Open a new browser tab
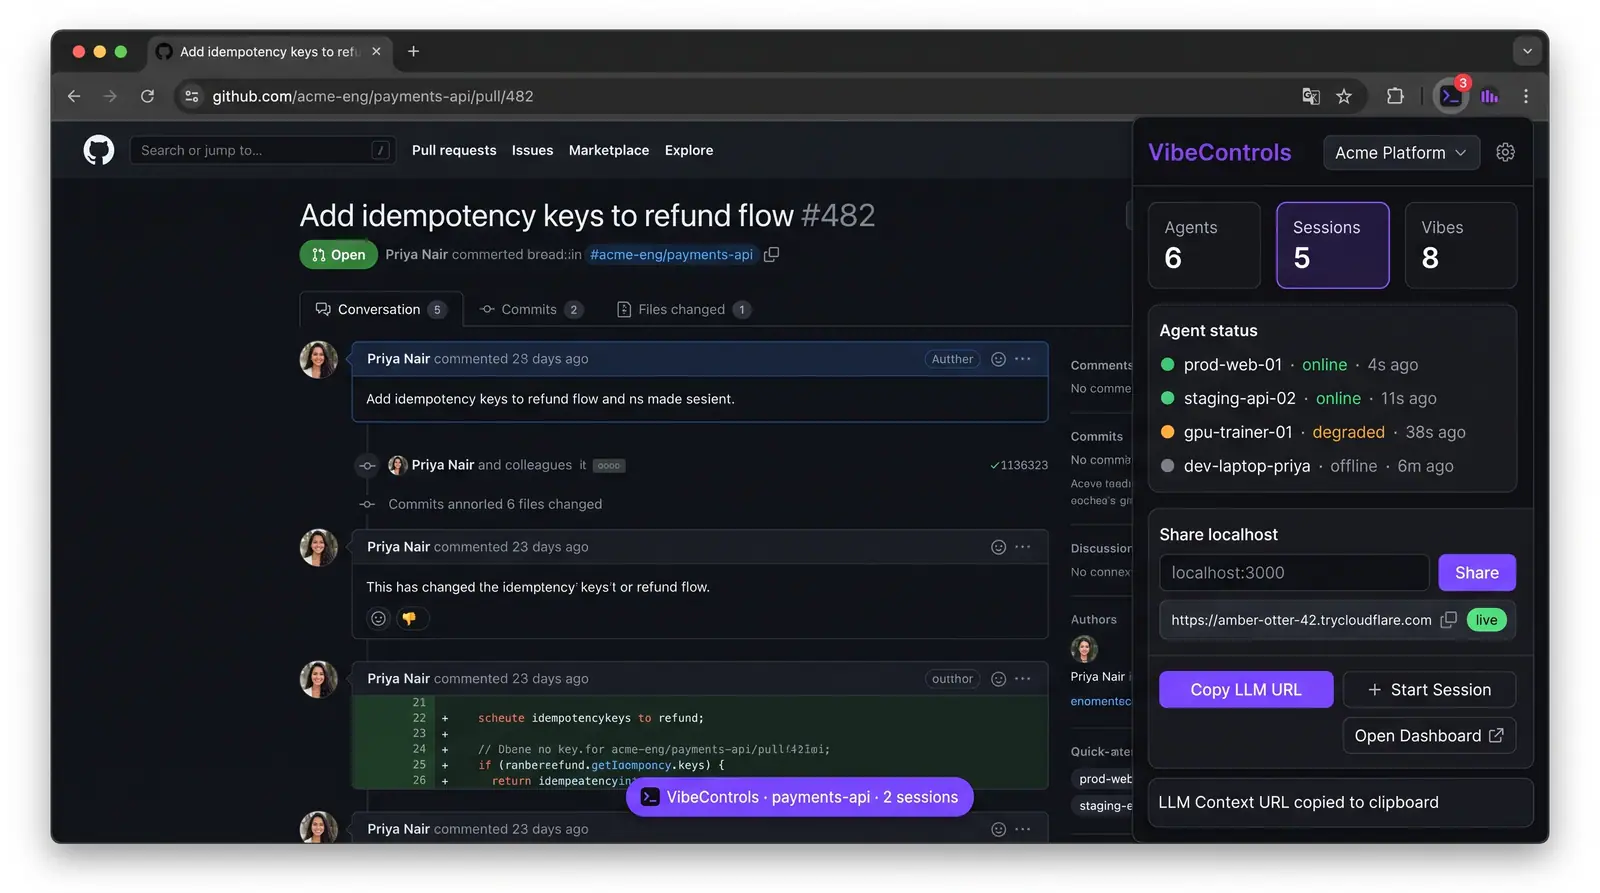This screenshot has width=1600, height=893. click(x=413, y=51)
